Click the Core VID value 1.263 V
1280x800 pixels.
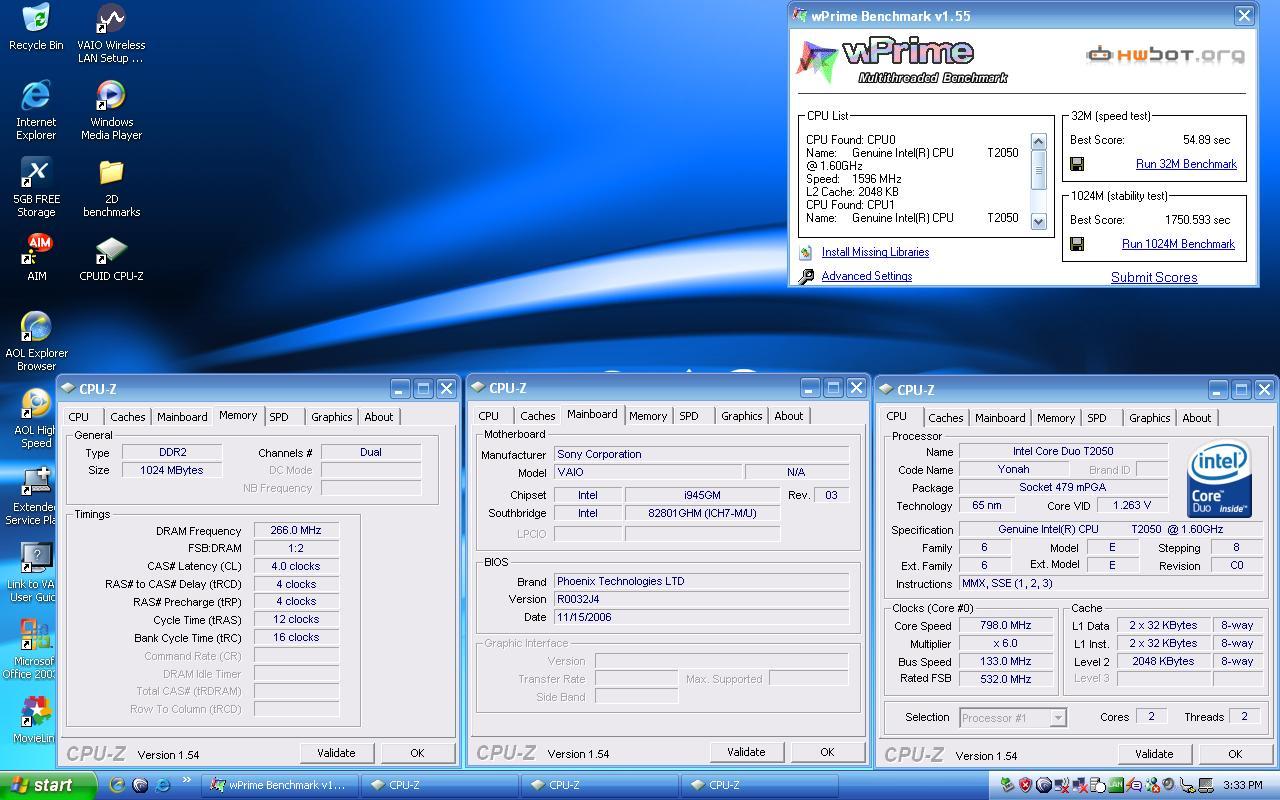click(x=1132, y=506)
